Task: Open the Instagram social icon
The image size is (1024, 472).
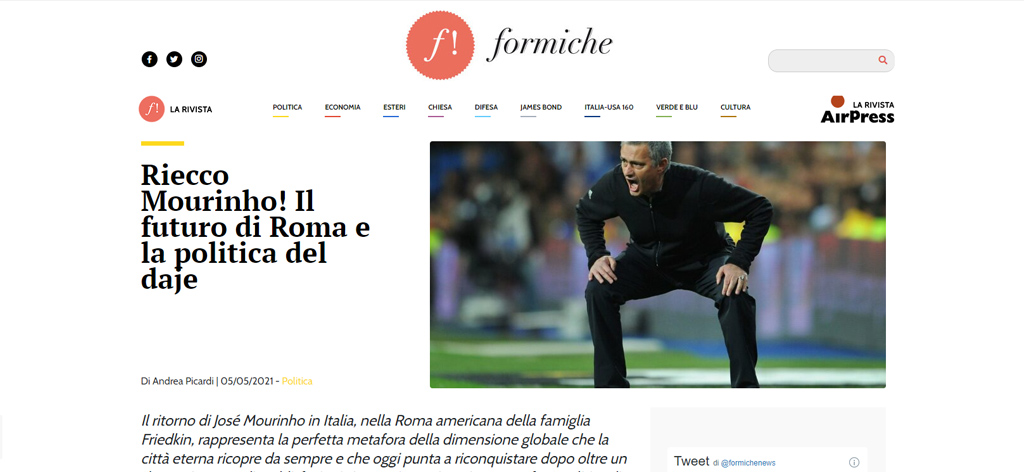Action: point(199,59)
